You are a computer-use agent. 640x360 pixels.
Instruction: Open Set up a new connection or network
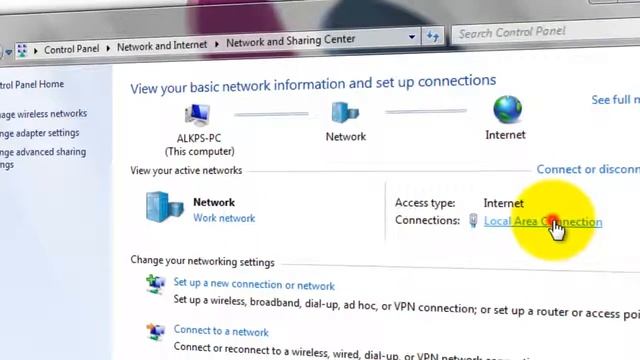pyautogui.click(x=254, y=284)
